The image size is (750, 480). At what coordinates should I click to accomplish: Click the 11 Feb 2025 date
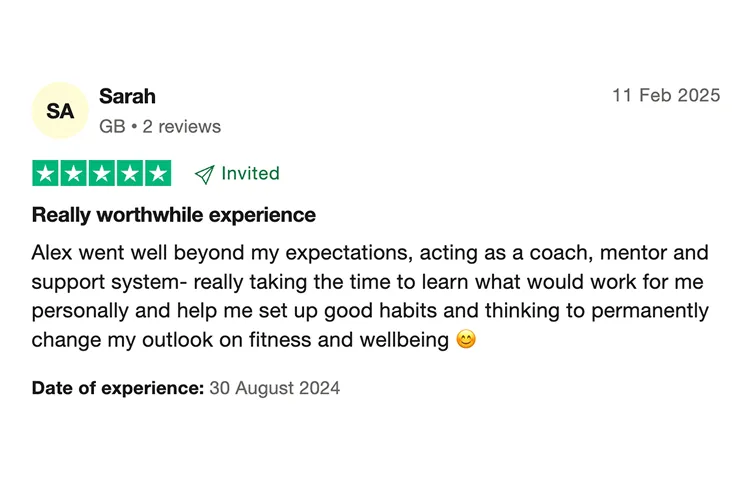tap(666, 95)
